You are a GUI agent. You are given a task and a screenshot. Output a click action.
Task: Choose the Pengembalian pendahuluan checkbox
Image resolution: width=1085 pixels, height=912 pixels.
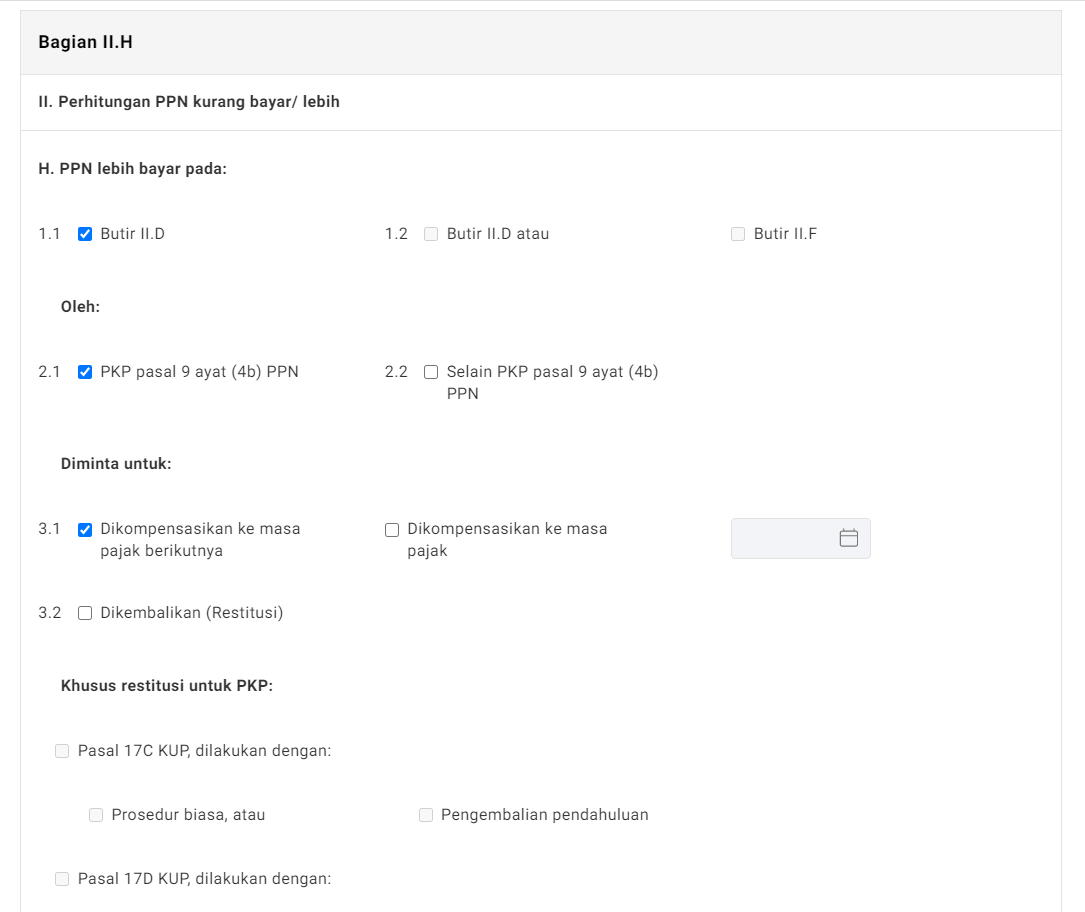(x=426, y=815)
